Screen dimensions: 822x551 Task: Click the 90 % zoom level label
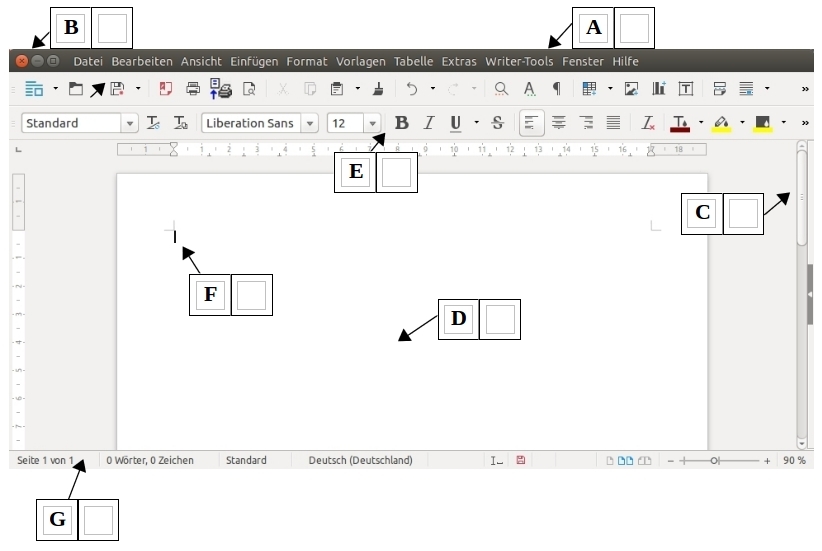[x=794, y=460]
